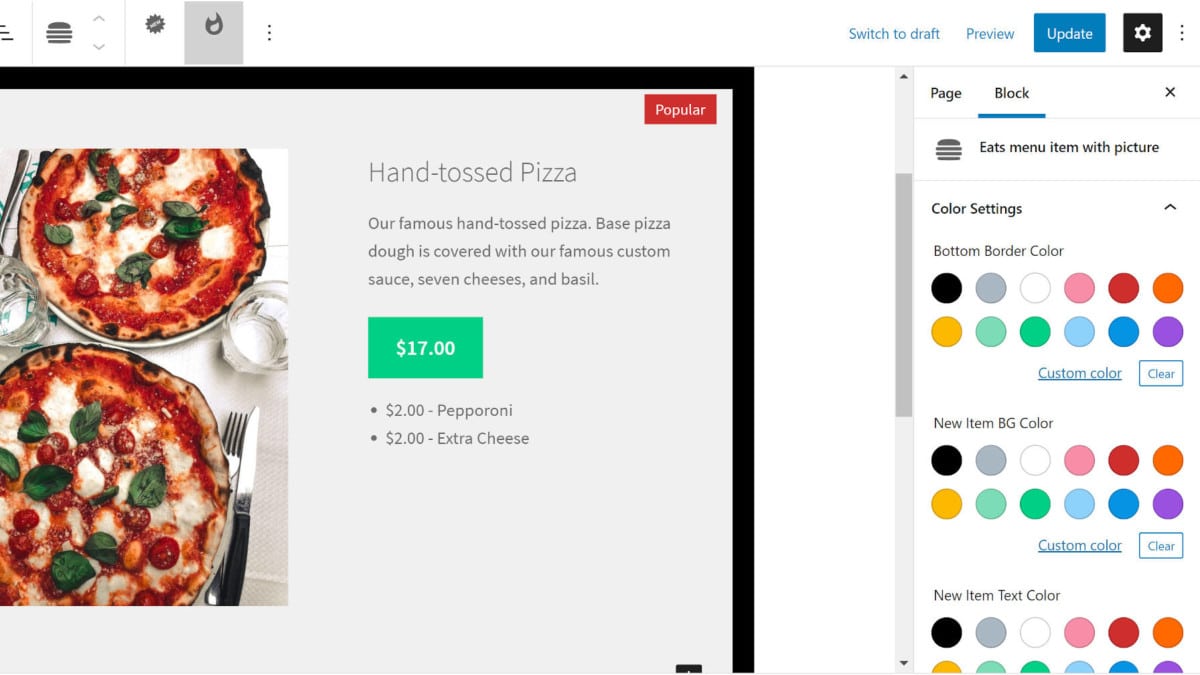Toggle the settings gear sidebar button
1200x675 pixels.
1142,33
